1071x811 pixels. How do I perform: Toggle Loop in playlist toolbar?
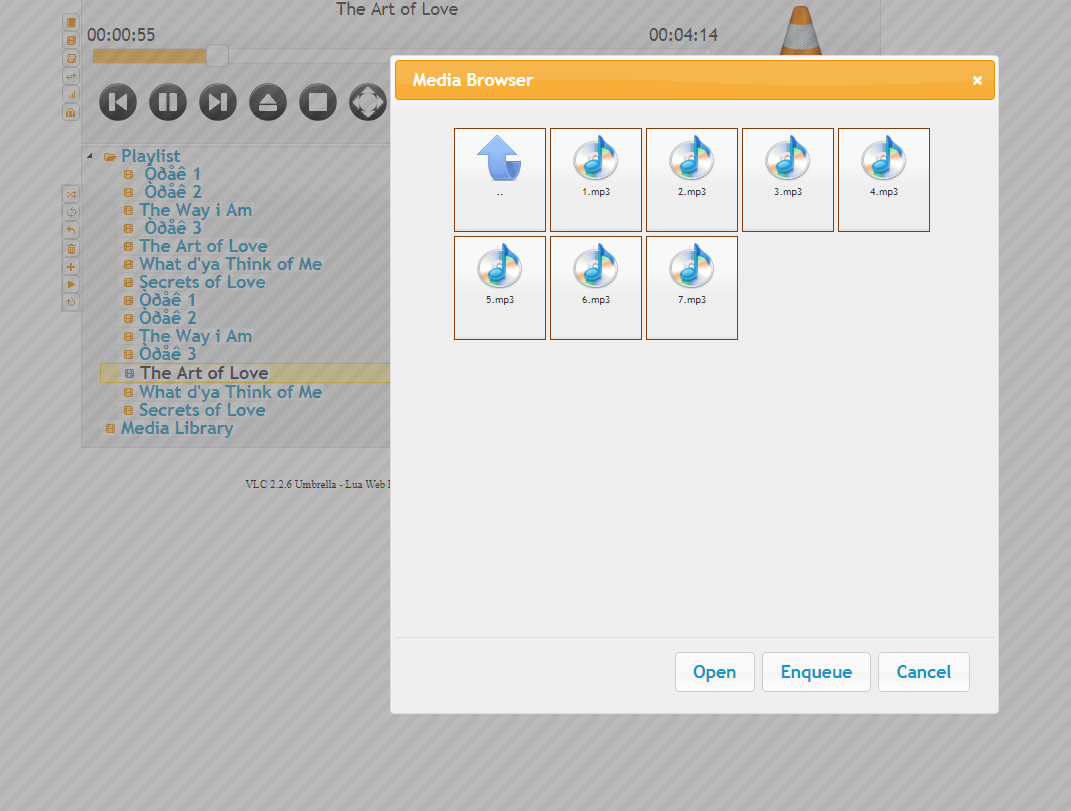pos(71,212)
